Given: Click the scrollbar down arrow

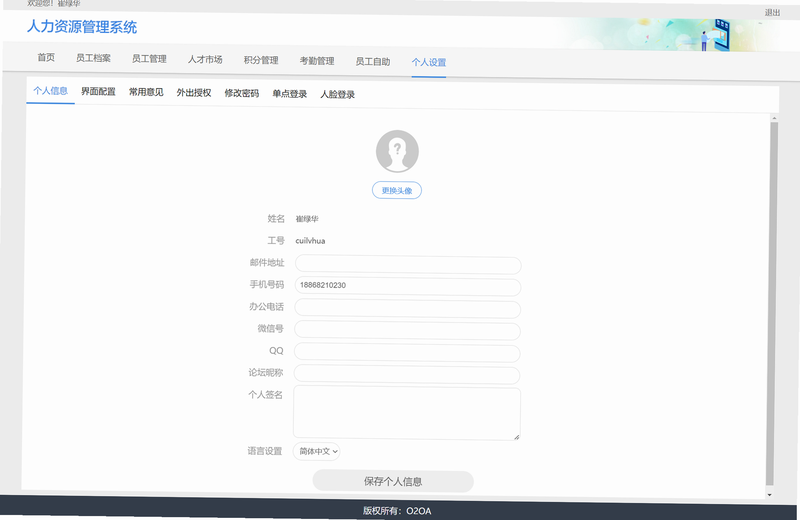Looking at the screenshot, I should [x=770, y=494].
